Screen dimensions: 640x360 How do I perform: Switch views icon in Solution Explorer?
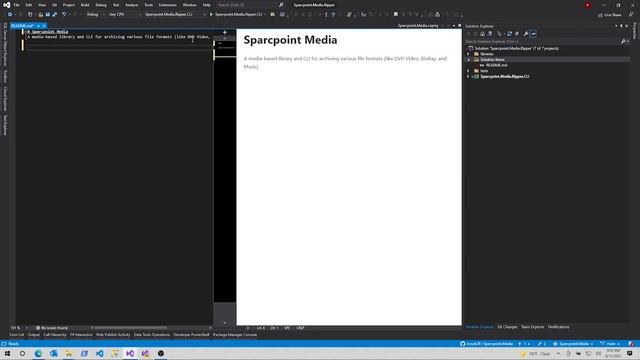[490, 34]
